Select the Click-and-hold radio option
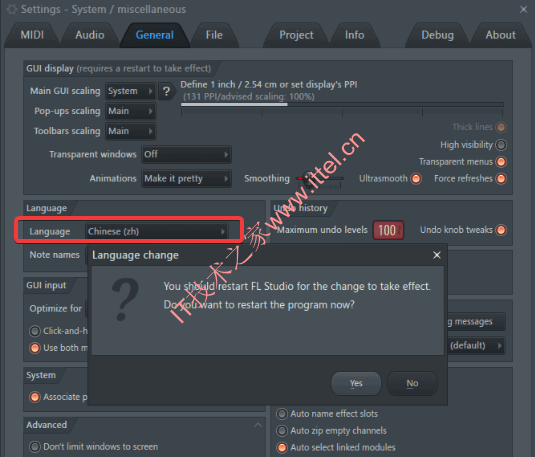Viewport: 535px width, 457px height. pyautogui.click(x=35, y=331)
